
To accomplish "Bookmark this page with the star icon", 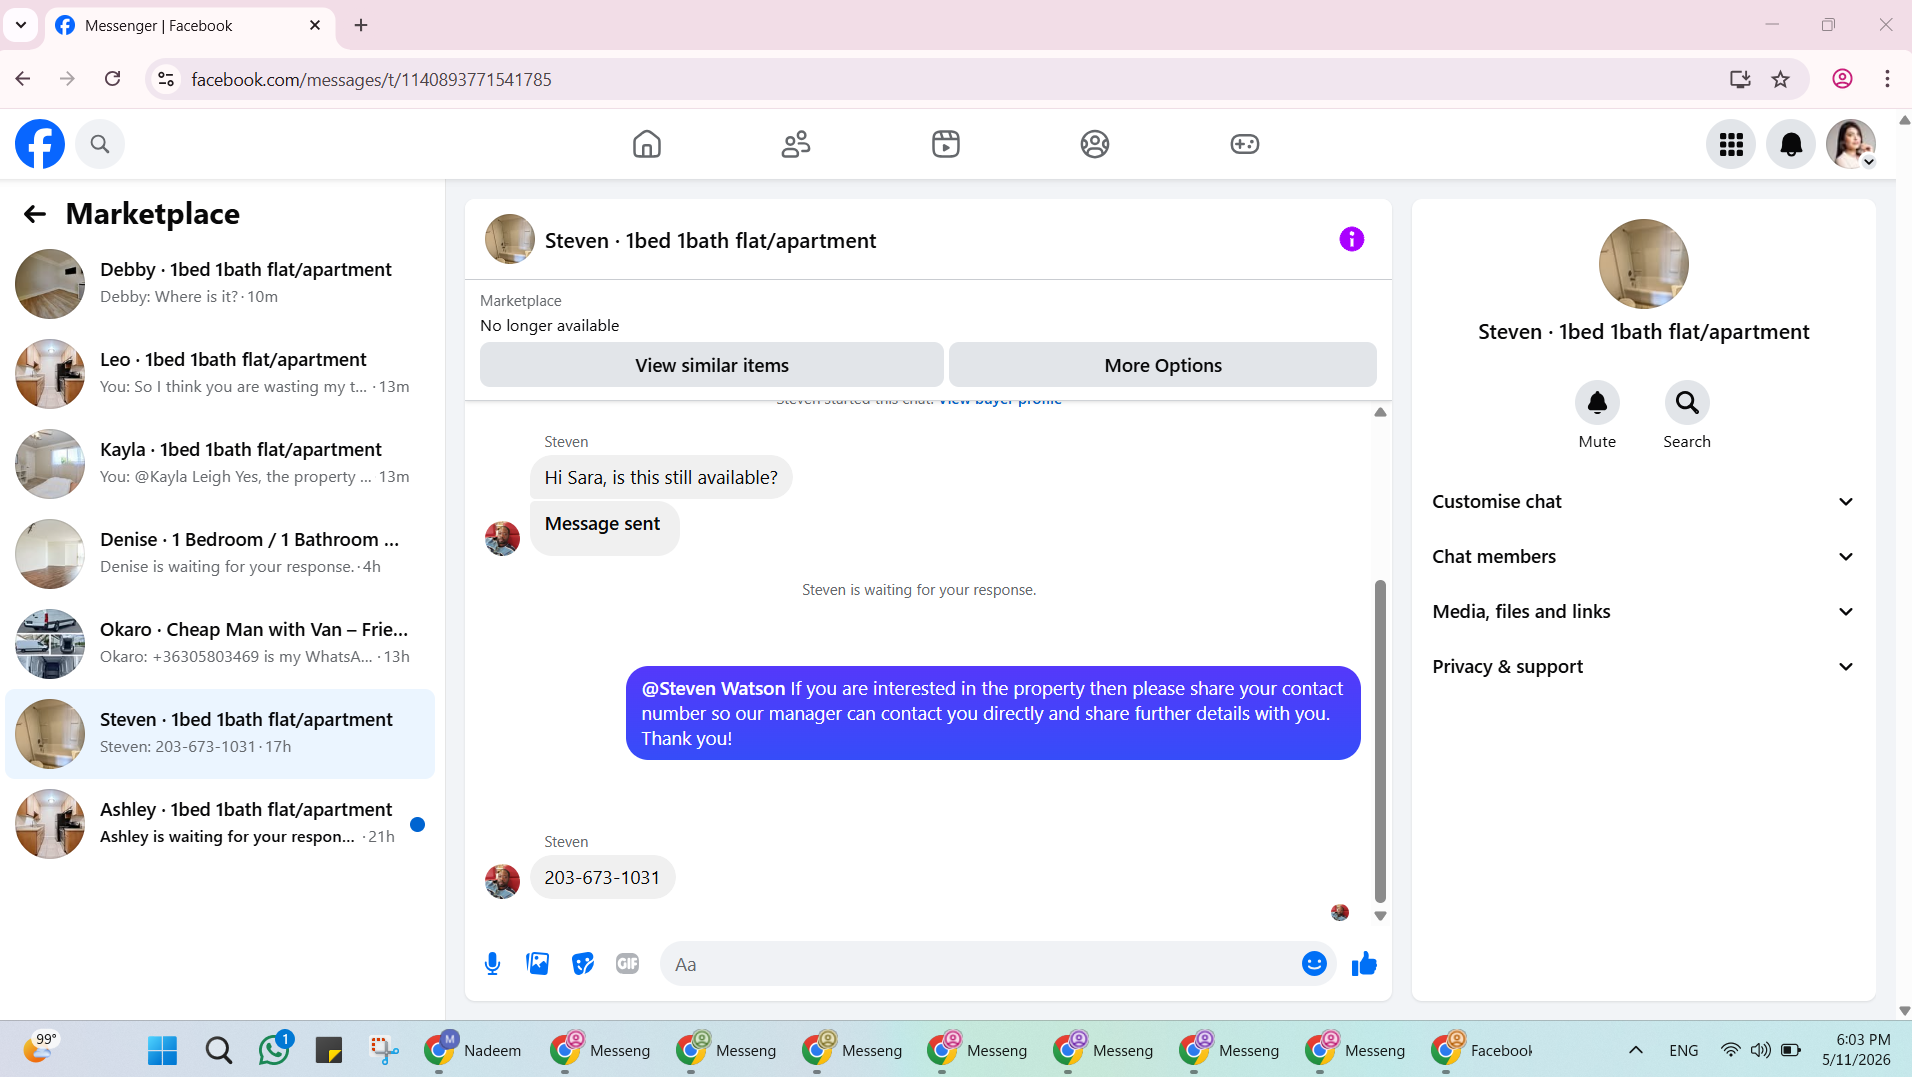I will [x=1781, y=79].
